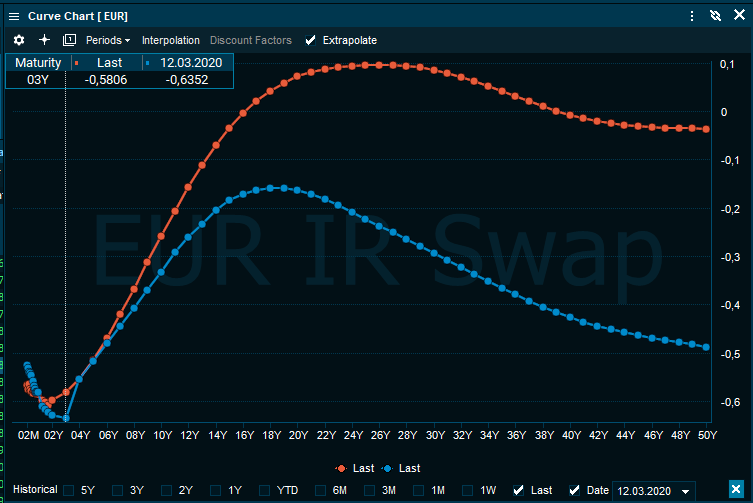Check the YTD historical checkbox

pos(265,490)
